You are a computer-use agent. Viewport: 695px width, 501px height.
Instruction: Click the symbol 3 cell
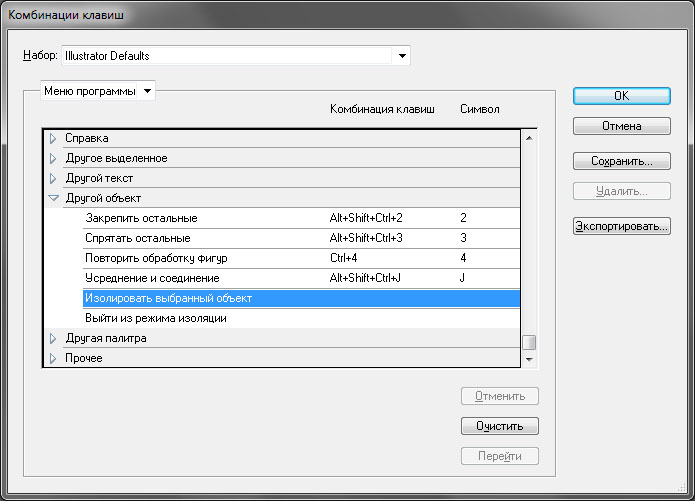463,238
